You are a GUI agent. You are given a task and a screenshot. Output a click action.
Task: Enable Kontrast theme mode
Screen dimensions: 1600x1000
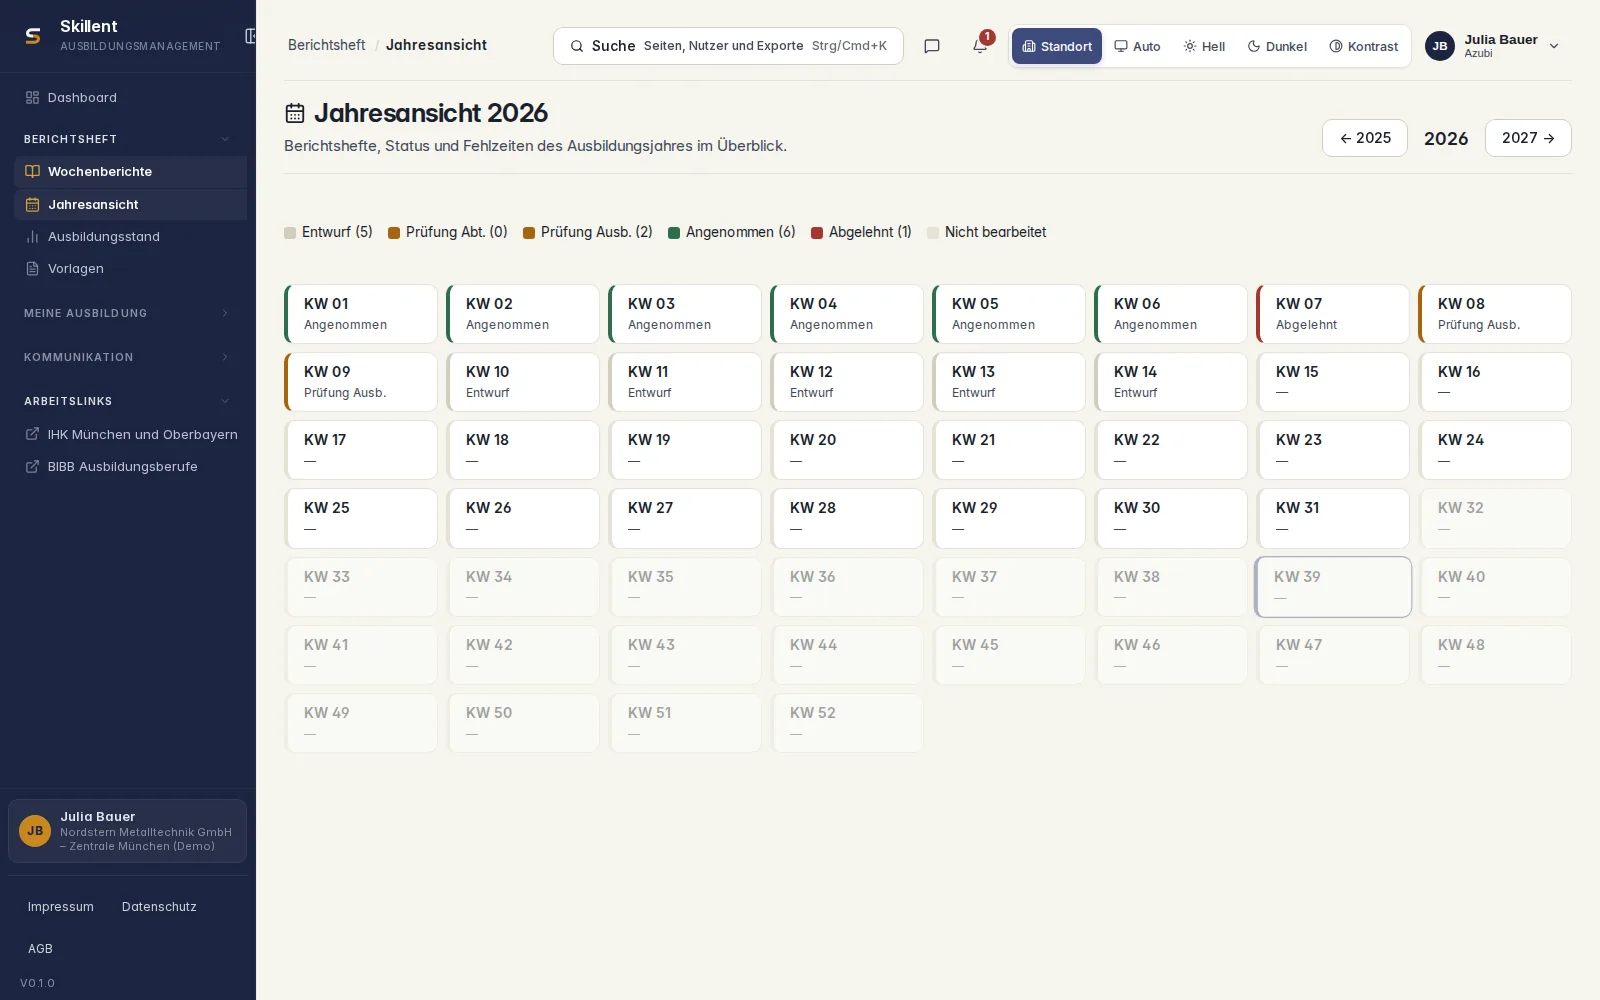point(1363,46)
